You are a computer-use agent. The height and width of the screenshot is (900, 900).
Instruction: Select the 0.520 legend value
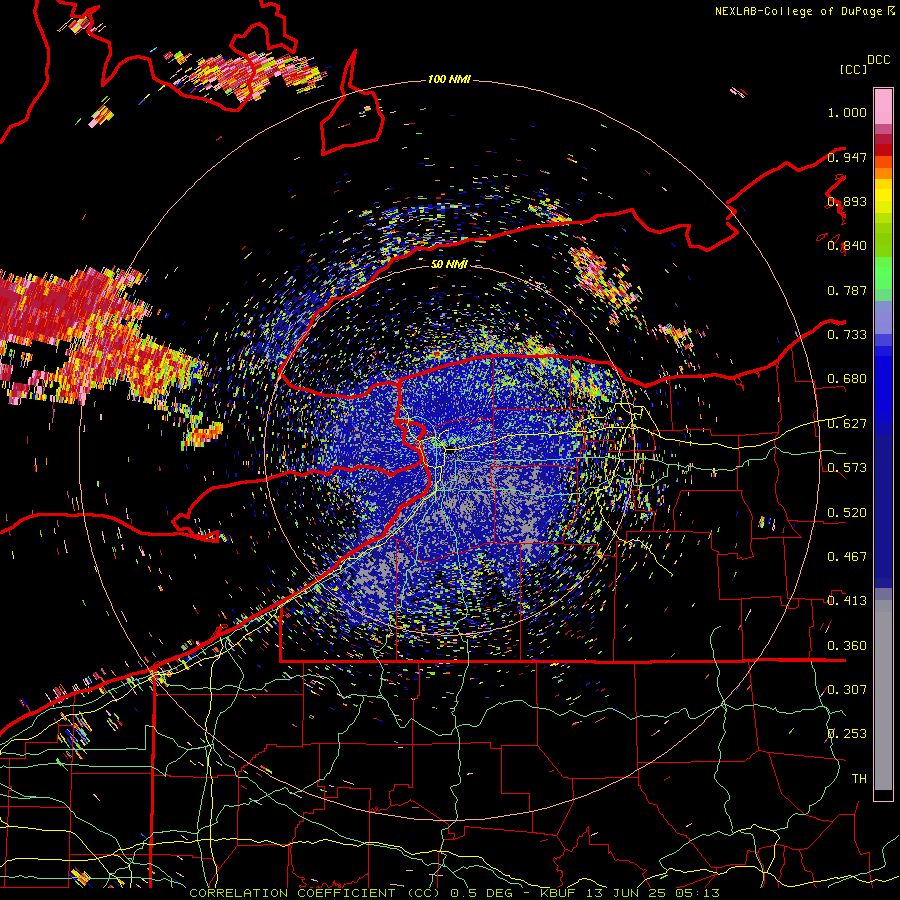pyautogui.click(x=847, y=513)
